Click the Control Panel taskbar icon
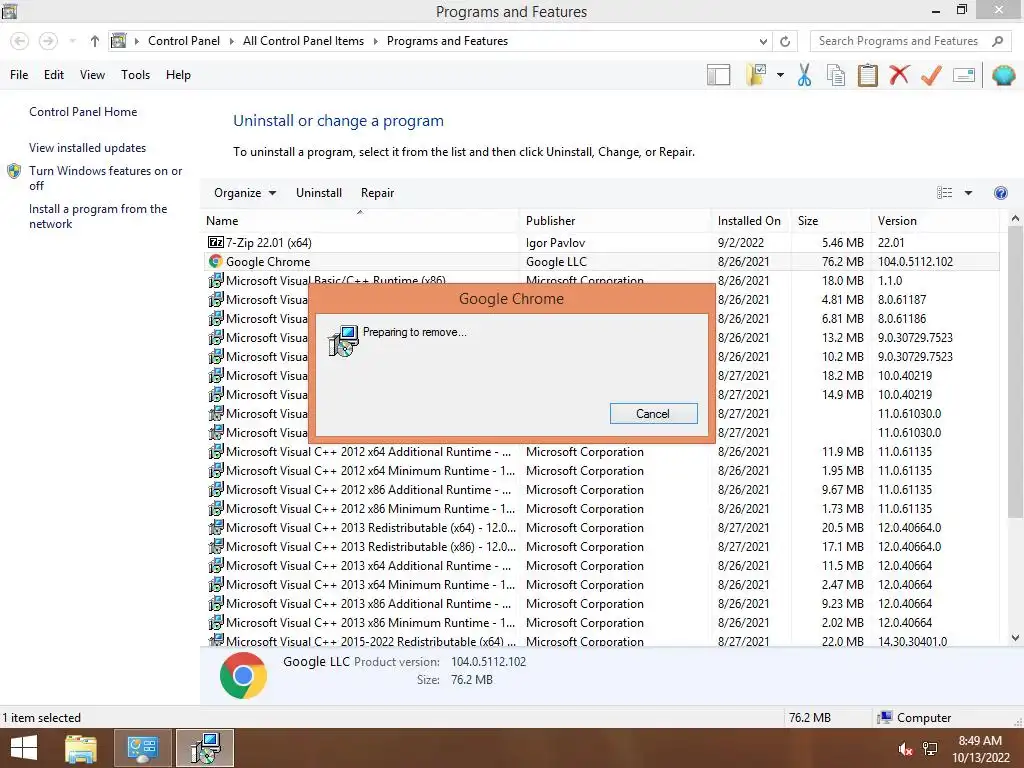Screen dimensions: 1024x768 coord(143,748)
